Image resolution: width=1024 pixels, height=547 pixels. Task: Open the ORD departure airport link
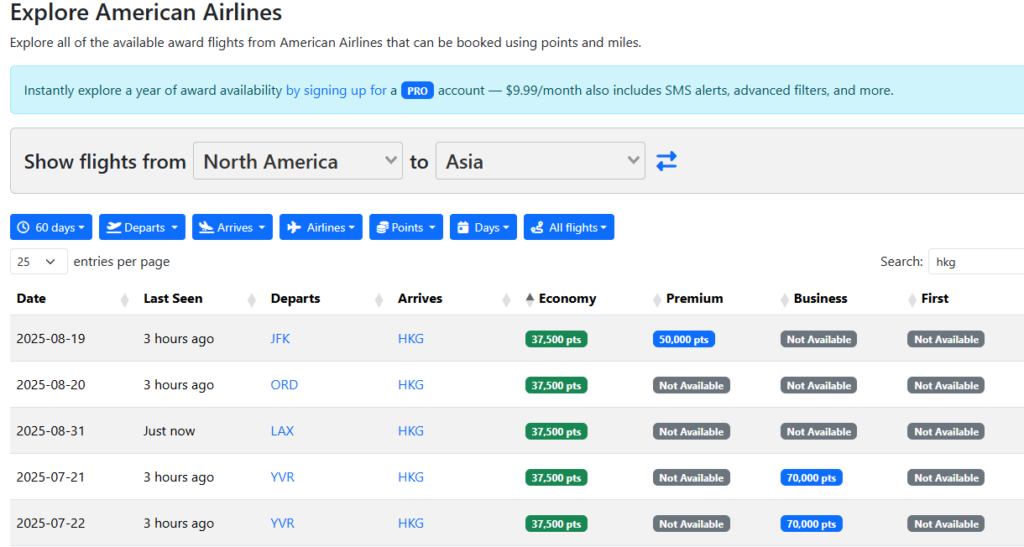click(x=284, y=385)
